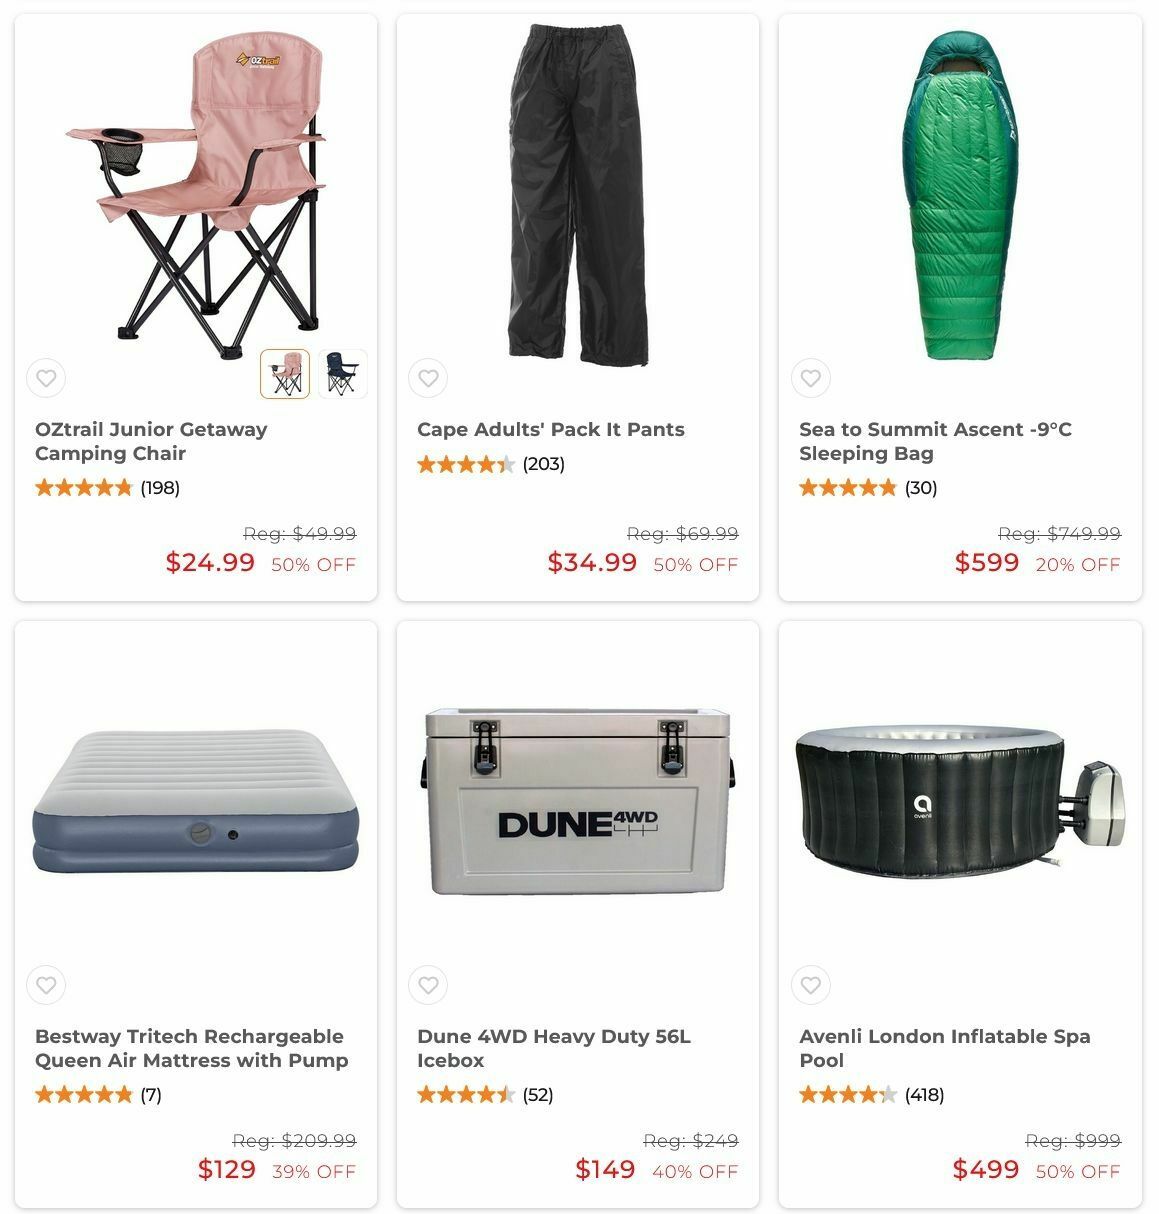This screenshot has width=1159, height=1214.
Task: Open Cape Adults' Pack It Pants link
Action: tap(551, 429)
